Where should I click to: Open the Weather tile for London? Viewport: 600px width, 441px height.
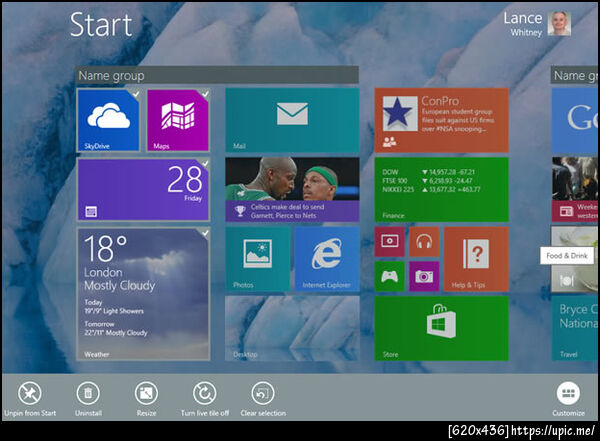(143, 294)
